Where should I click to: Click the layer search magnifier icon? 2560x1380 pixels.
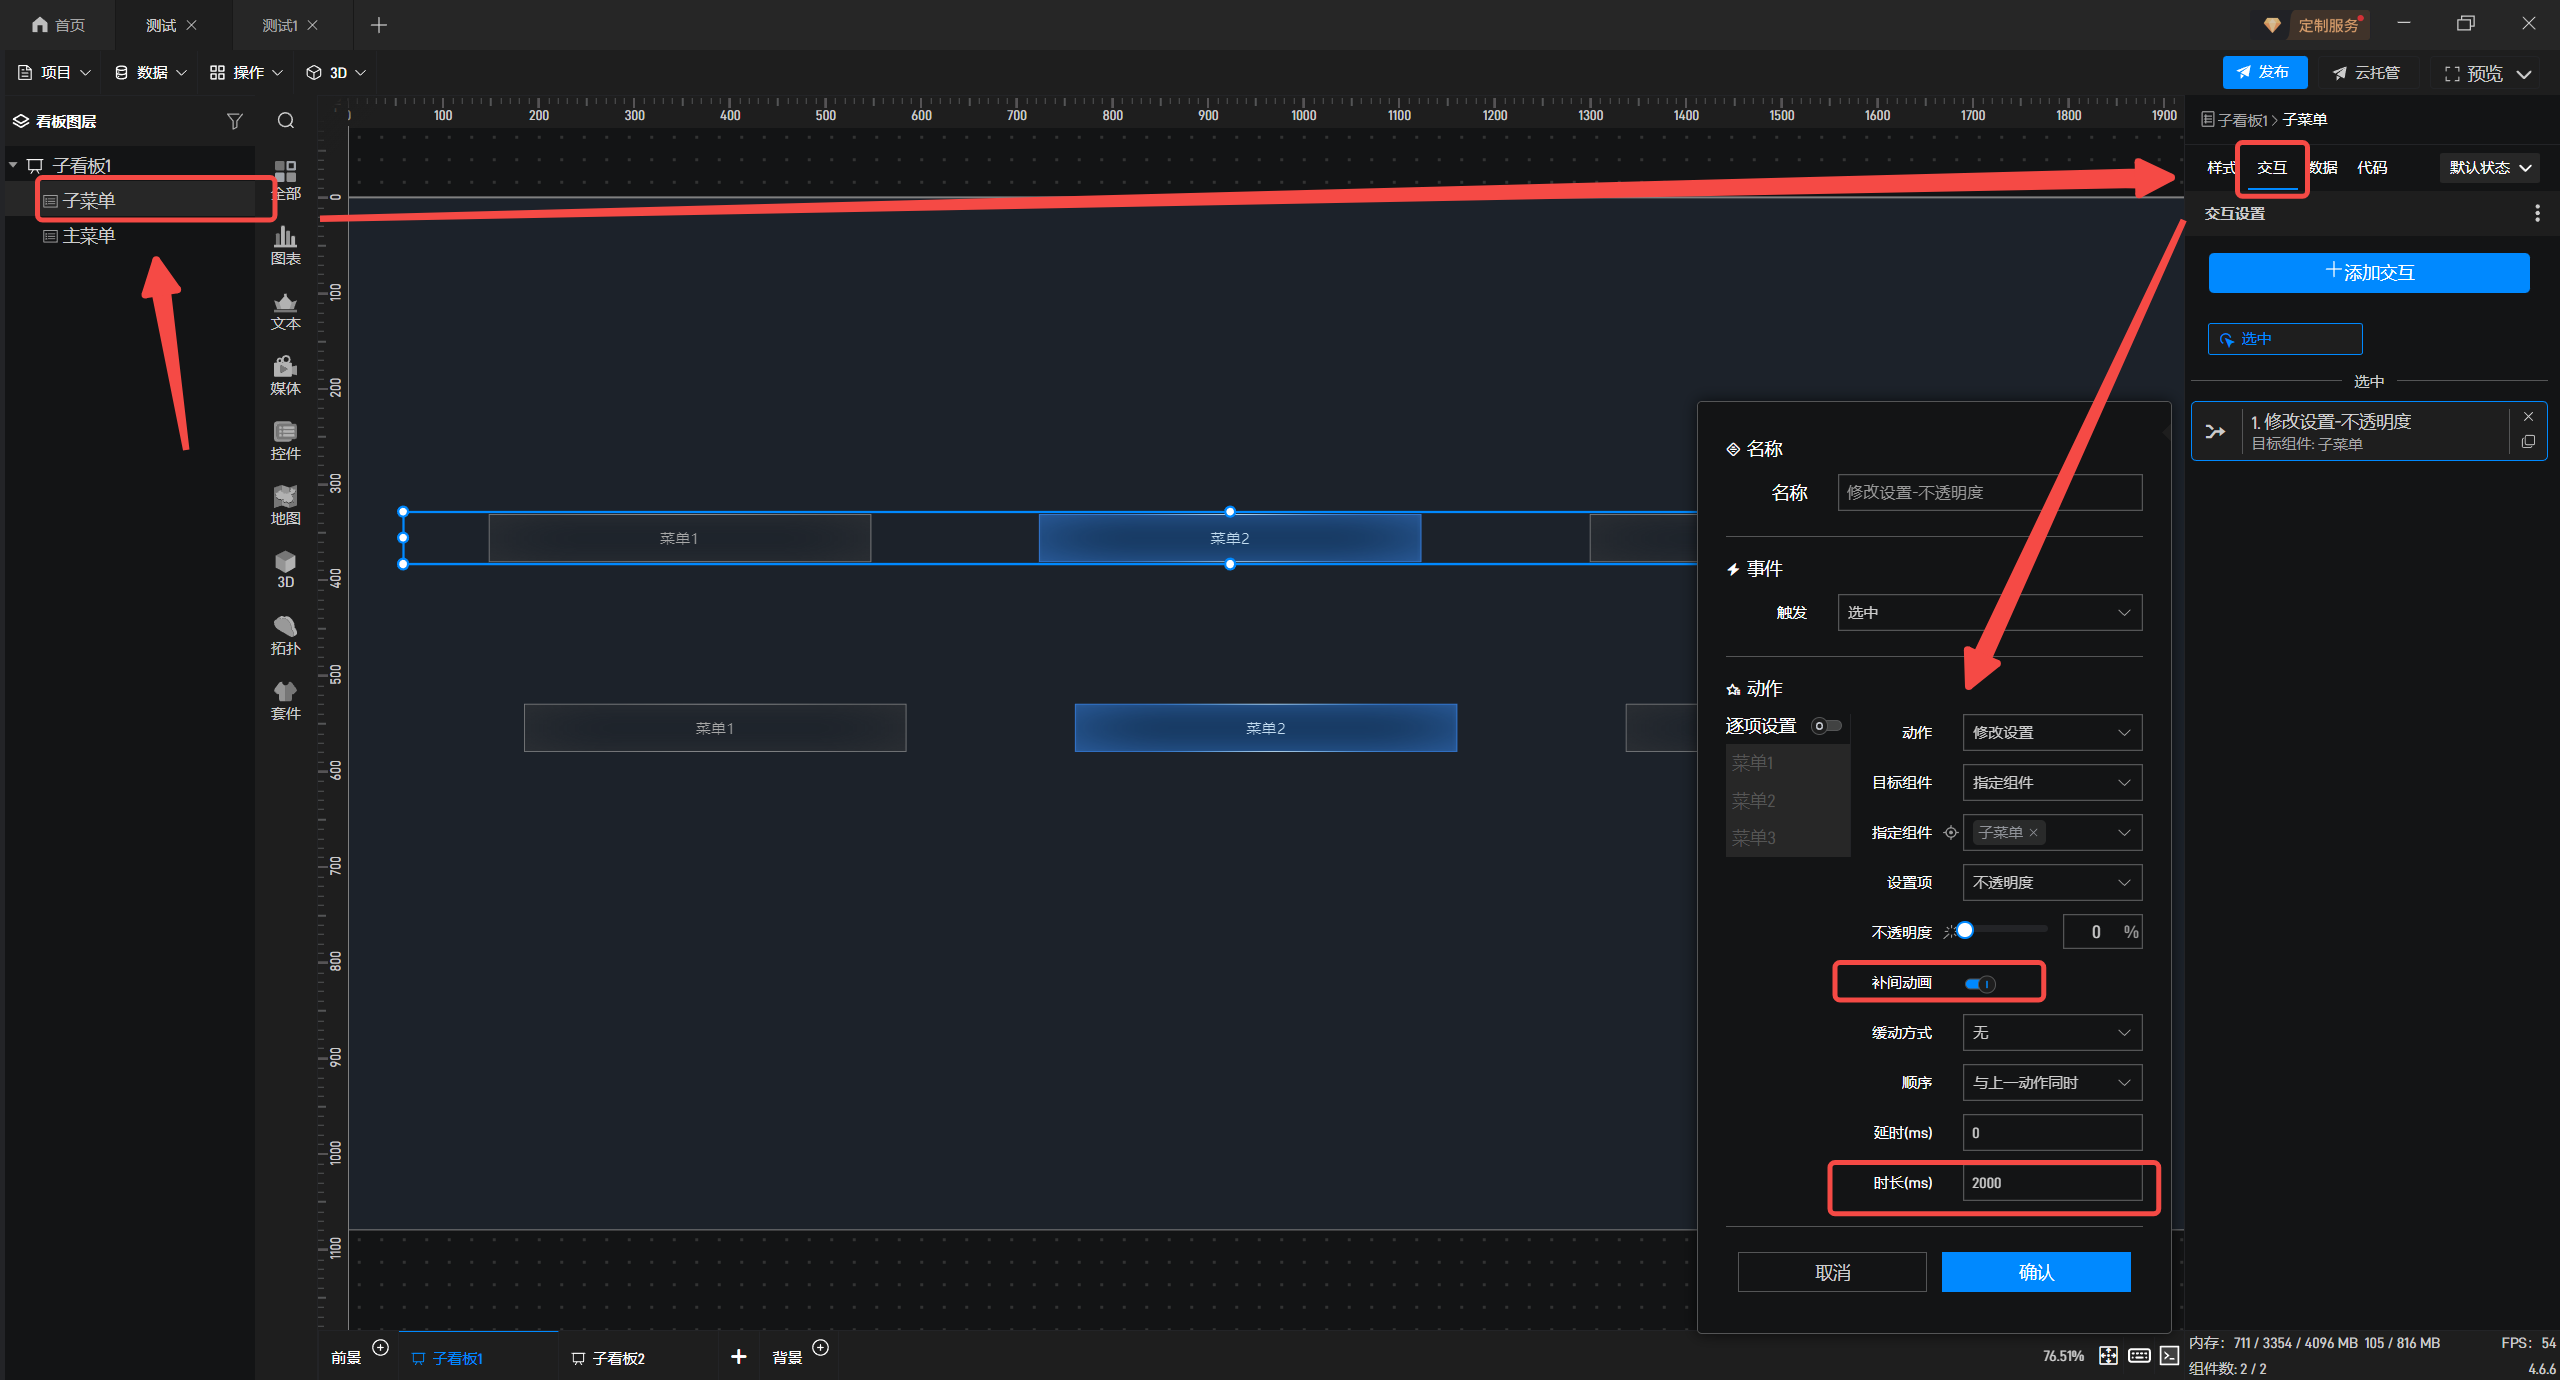[286, 121]
